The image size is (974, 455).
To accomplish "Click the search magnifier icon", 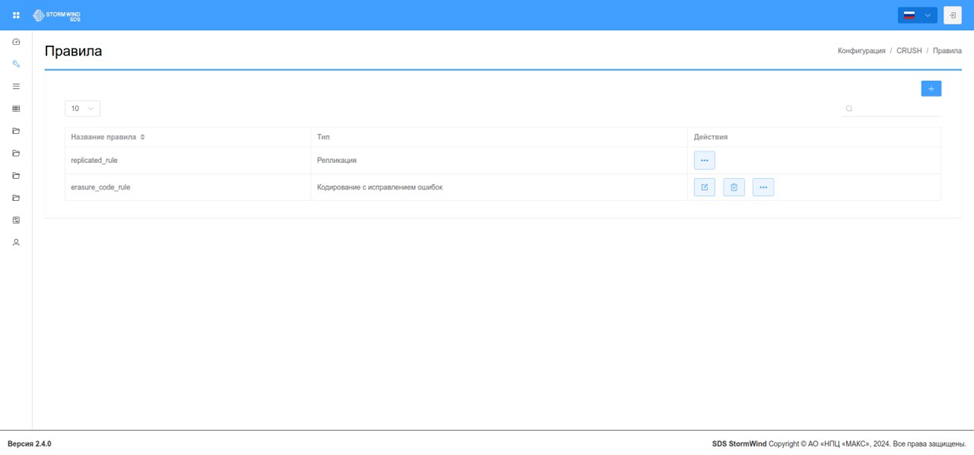I will [x=849, y=109].
